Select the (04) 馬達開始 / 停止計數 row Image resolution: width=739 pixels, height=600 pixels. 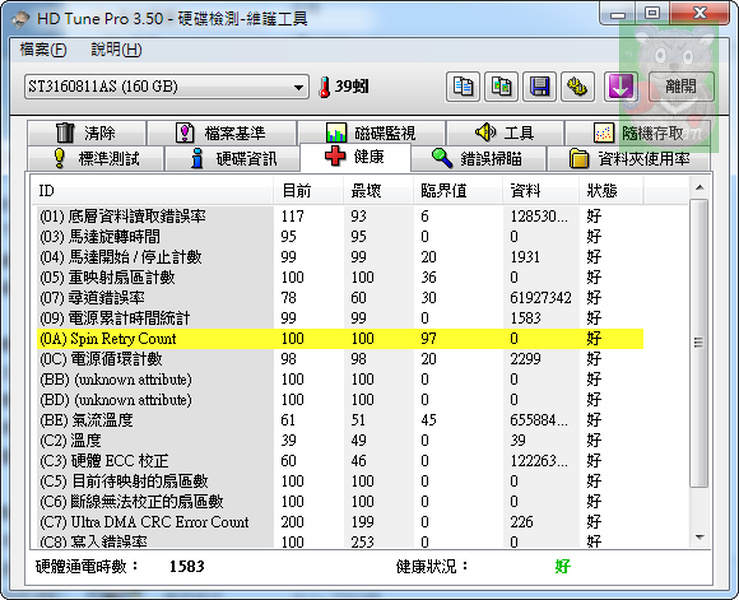tap(340, 257)
